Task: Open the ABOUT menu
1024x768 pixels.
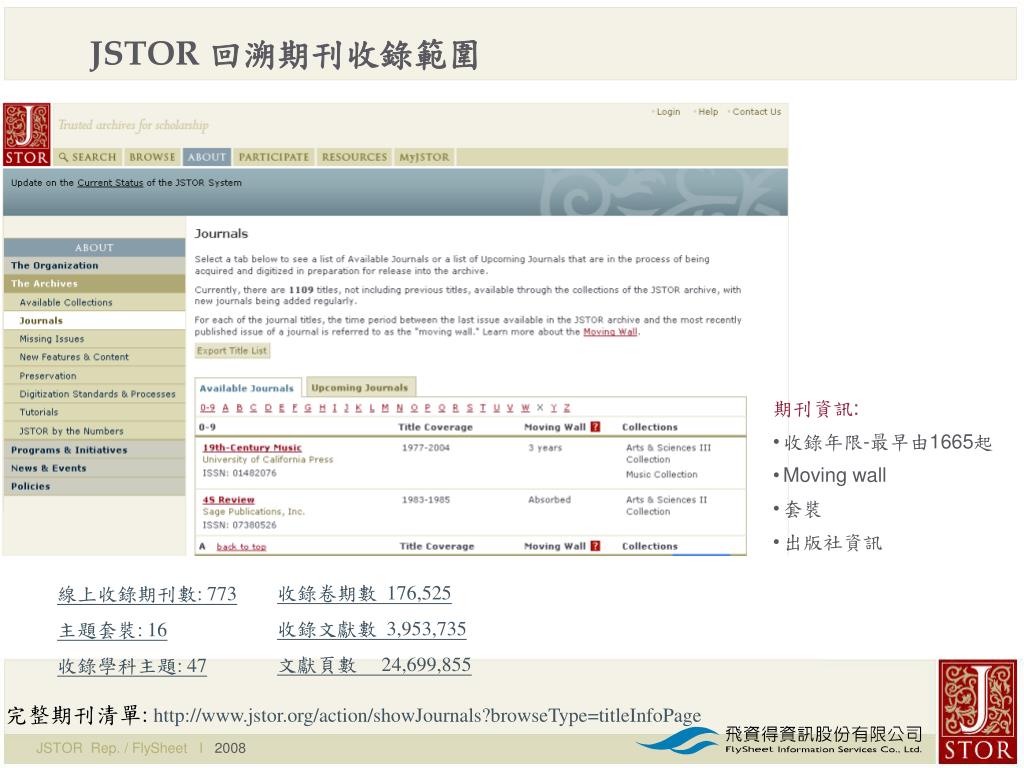Action: coord(206,157)
